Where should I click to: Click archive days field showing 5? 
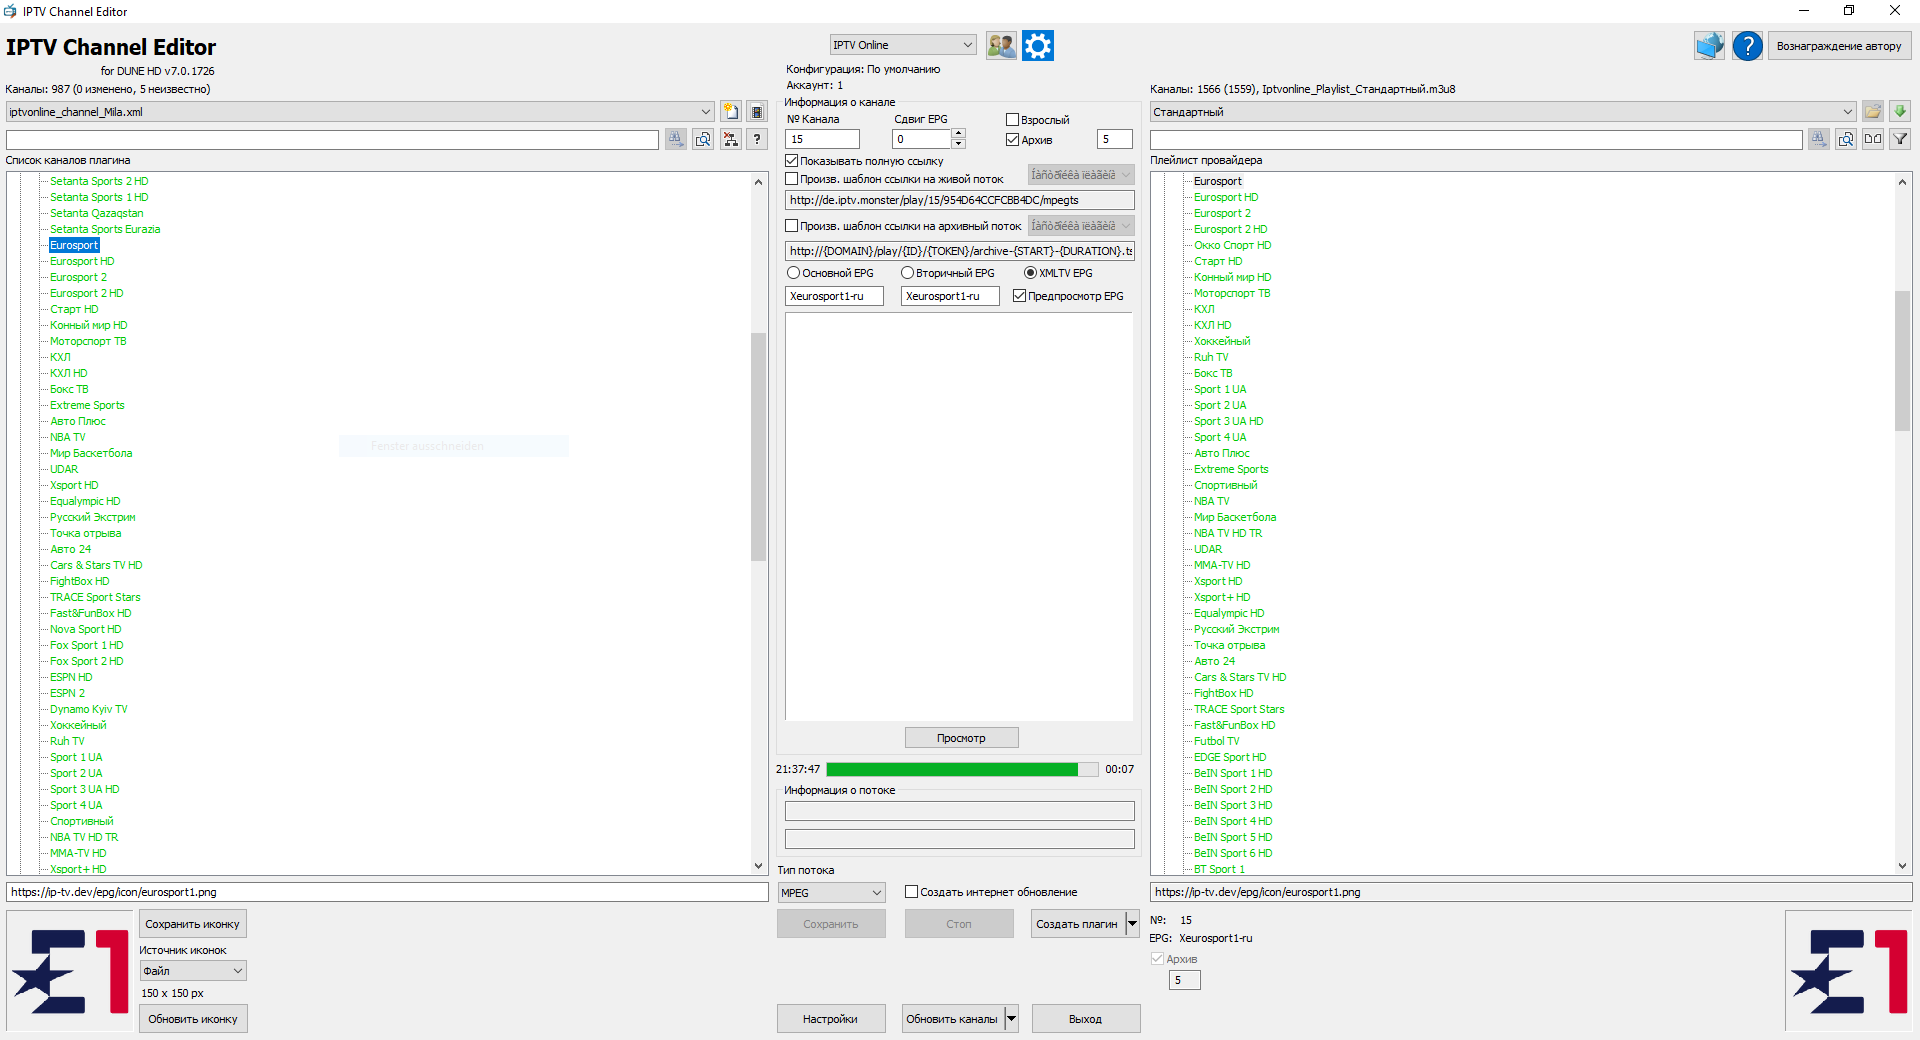click(x=1114, y=139)
